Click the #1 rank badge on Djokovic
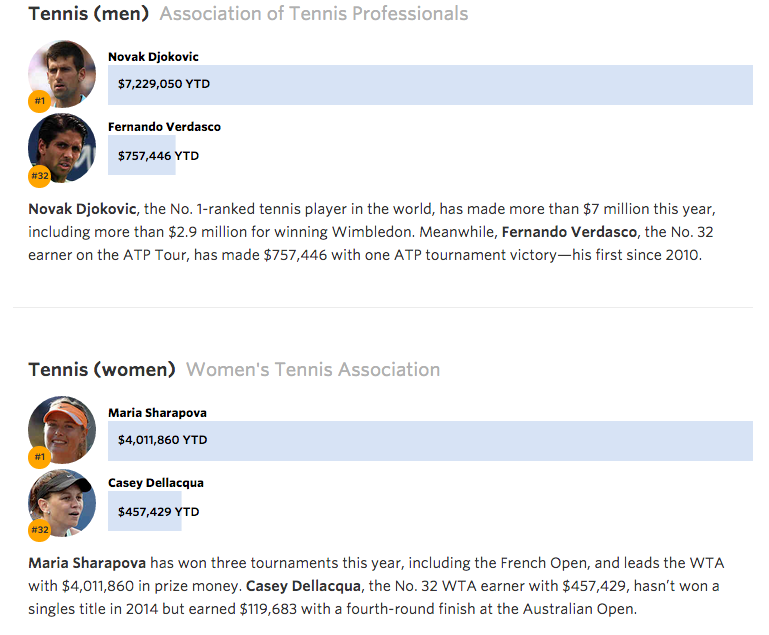Image resolution: width=769 pixels, height=635 pixels. click(x=40, y=101)
